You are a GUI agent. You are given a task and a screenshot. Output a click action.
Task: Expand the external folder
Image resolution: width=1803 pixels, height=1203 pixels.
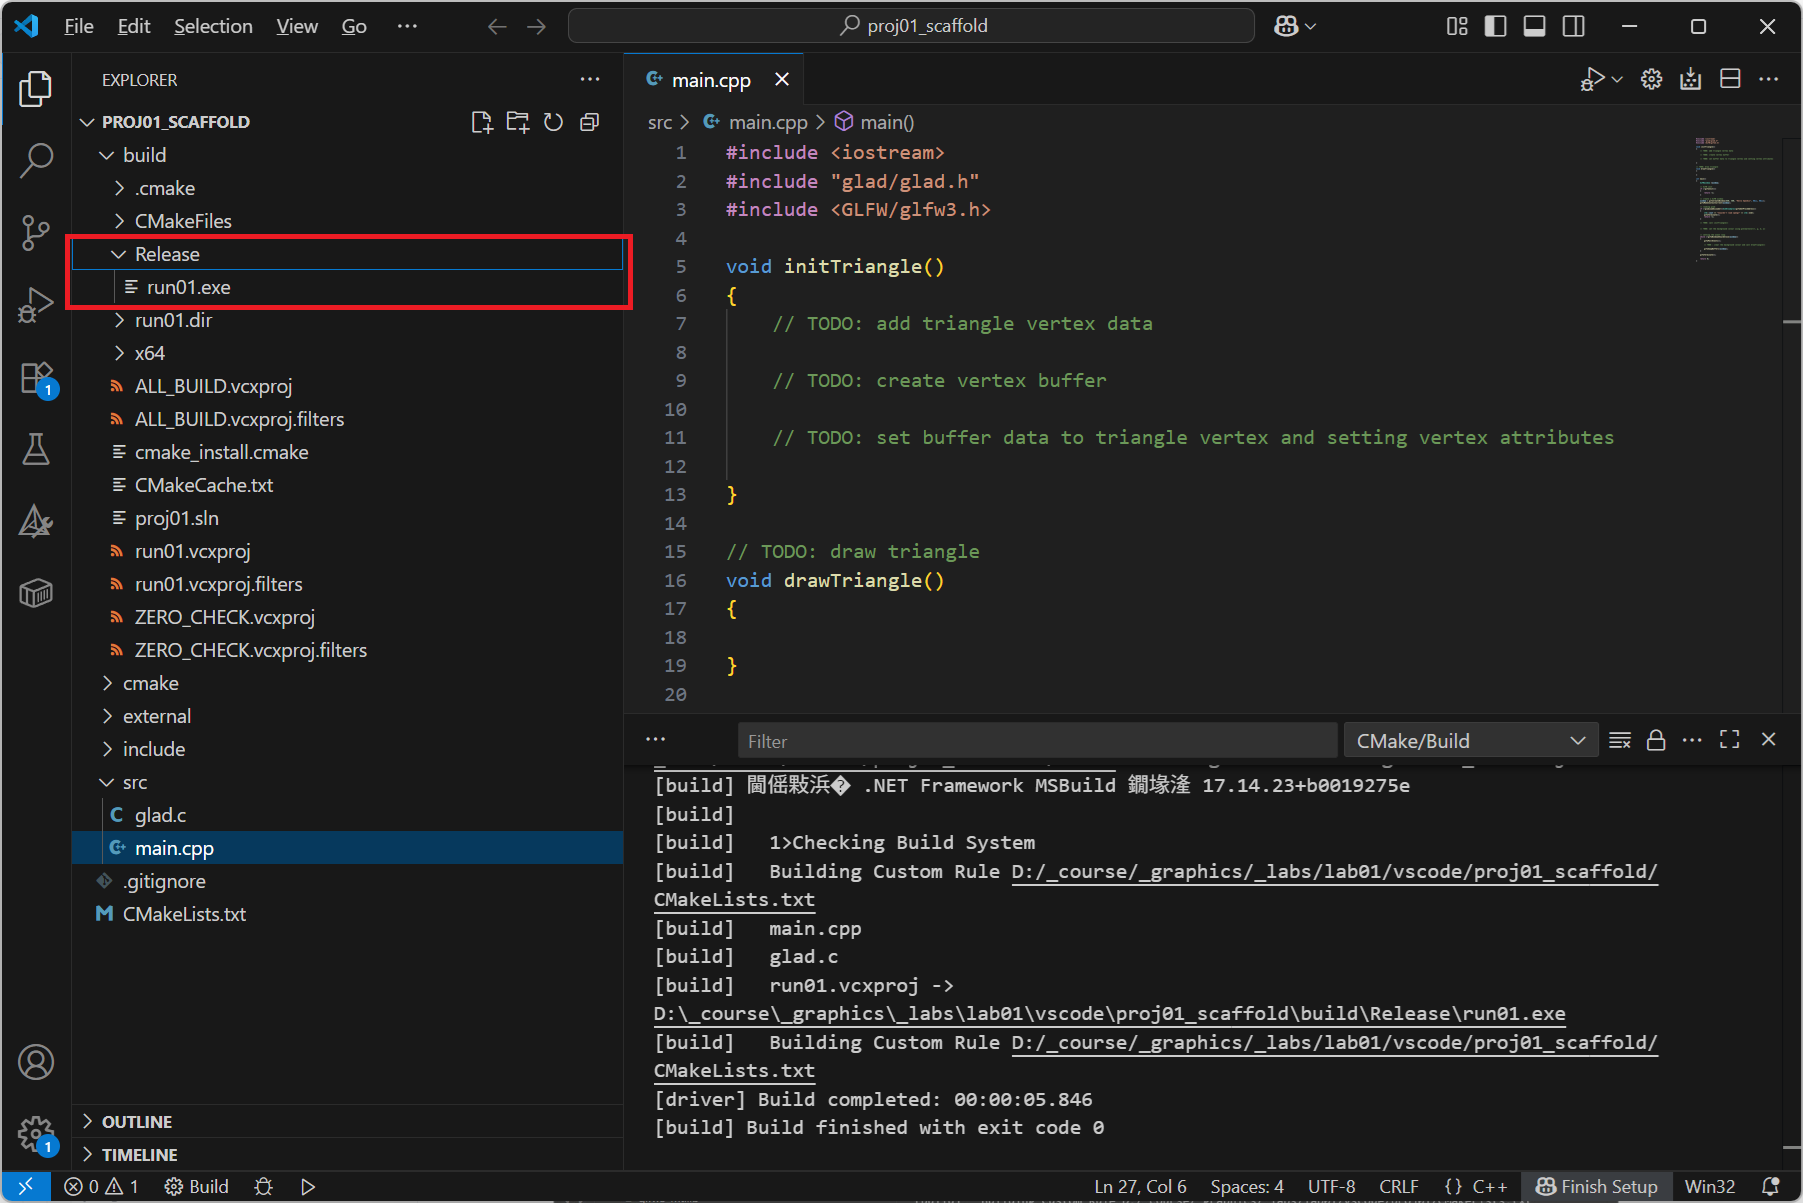tap(156, 716)
